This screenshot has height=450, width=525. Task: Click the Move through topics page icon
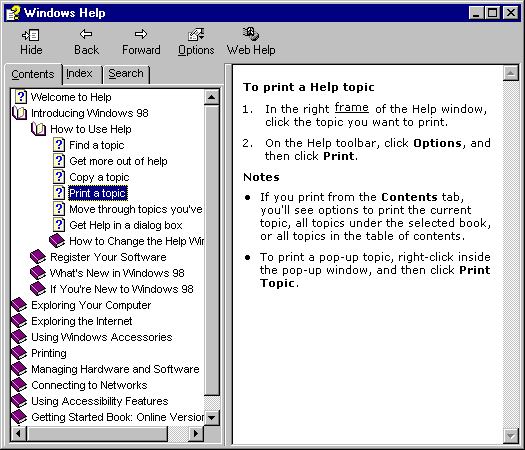59,209
